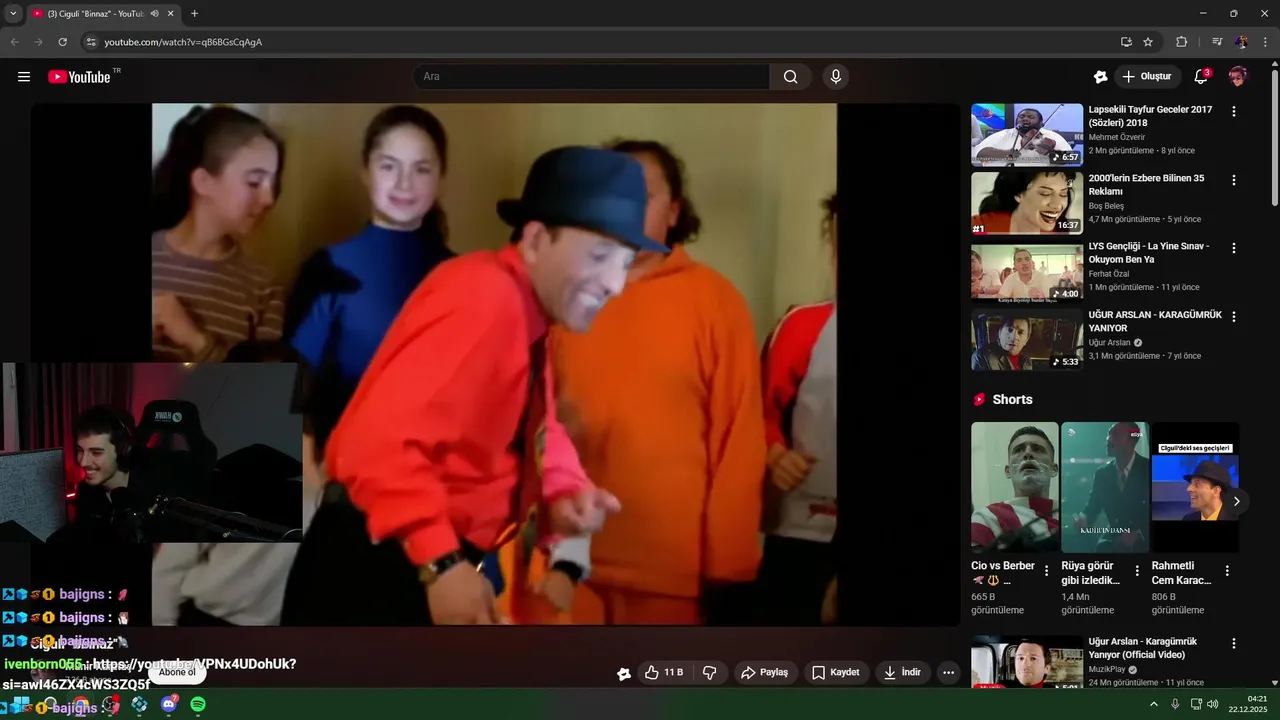Show next Shorts with right arrow

[x=1237, y=501]
